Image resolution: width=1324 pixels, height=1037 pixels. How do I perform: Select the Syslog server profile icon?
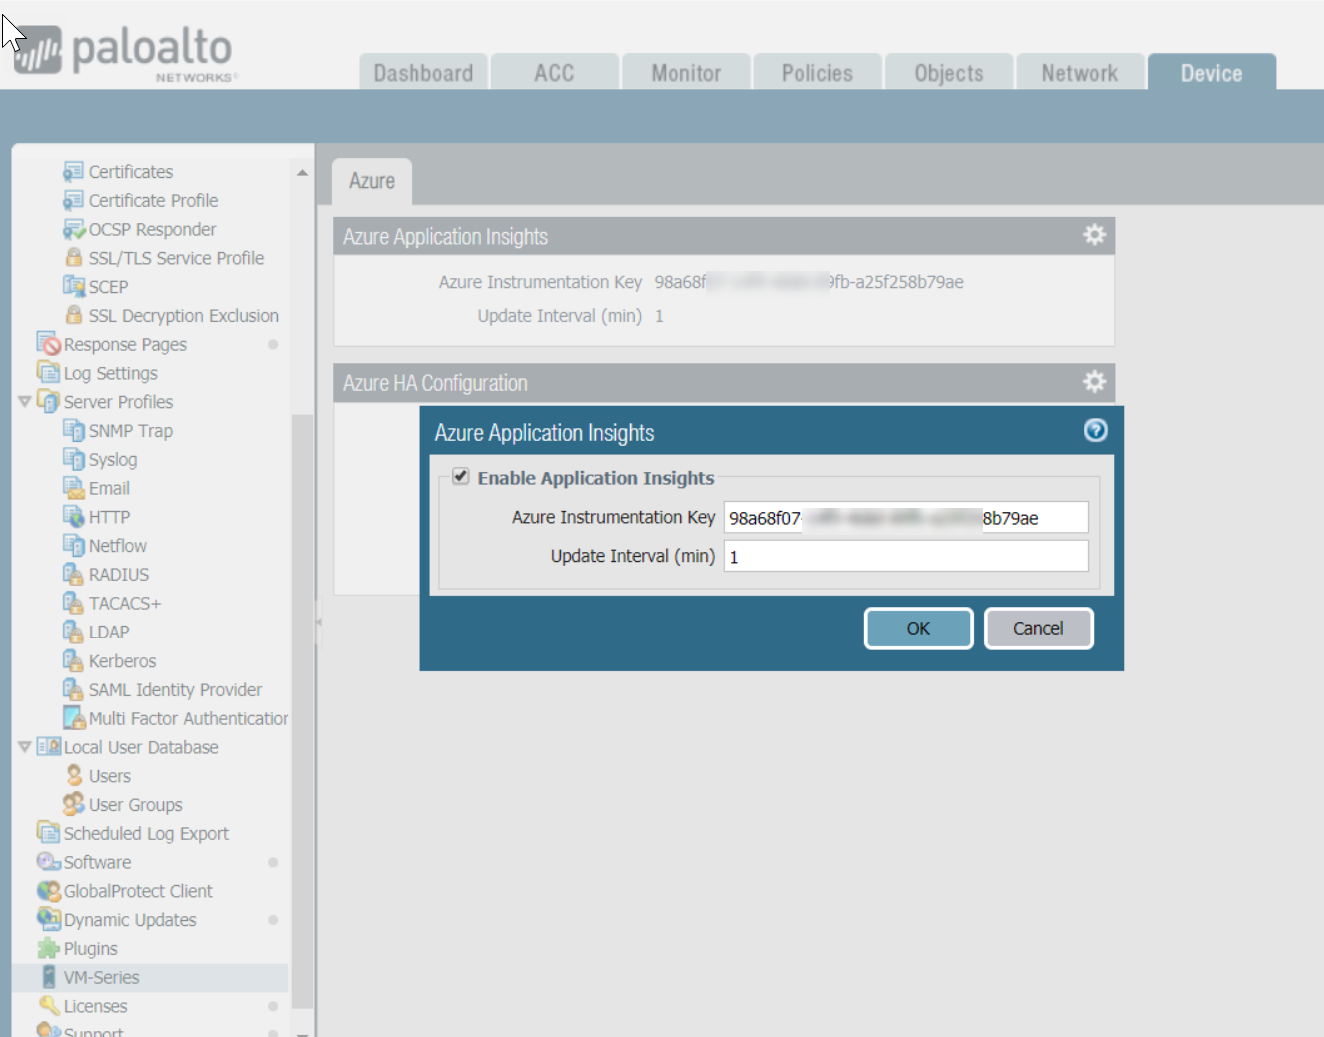click(73, 459)
